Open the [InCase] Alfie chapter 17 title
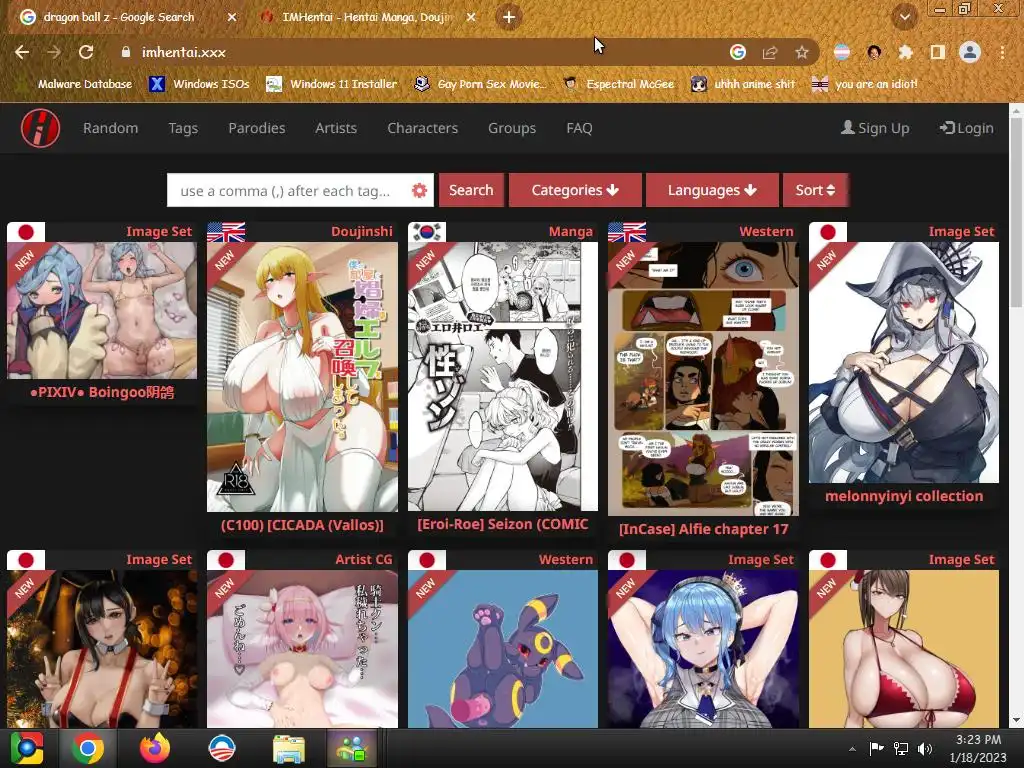Screen dimensions: 1024x768 [703, 529]
